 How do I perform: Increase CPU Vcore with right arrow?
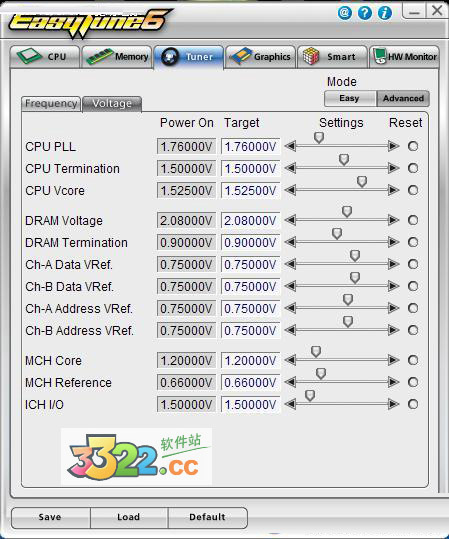pos(393,190)
